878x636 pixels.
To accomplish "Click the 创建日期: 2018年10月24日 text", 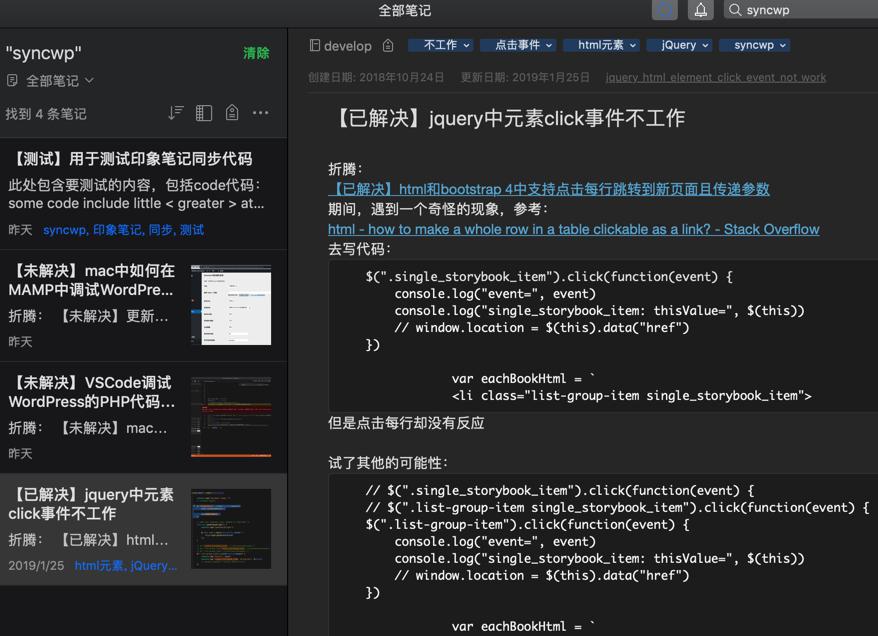I will pyautogui.click(x=376, y=77).
